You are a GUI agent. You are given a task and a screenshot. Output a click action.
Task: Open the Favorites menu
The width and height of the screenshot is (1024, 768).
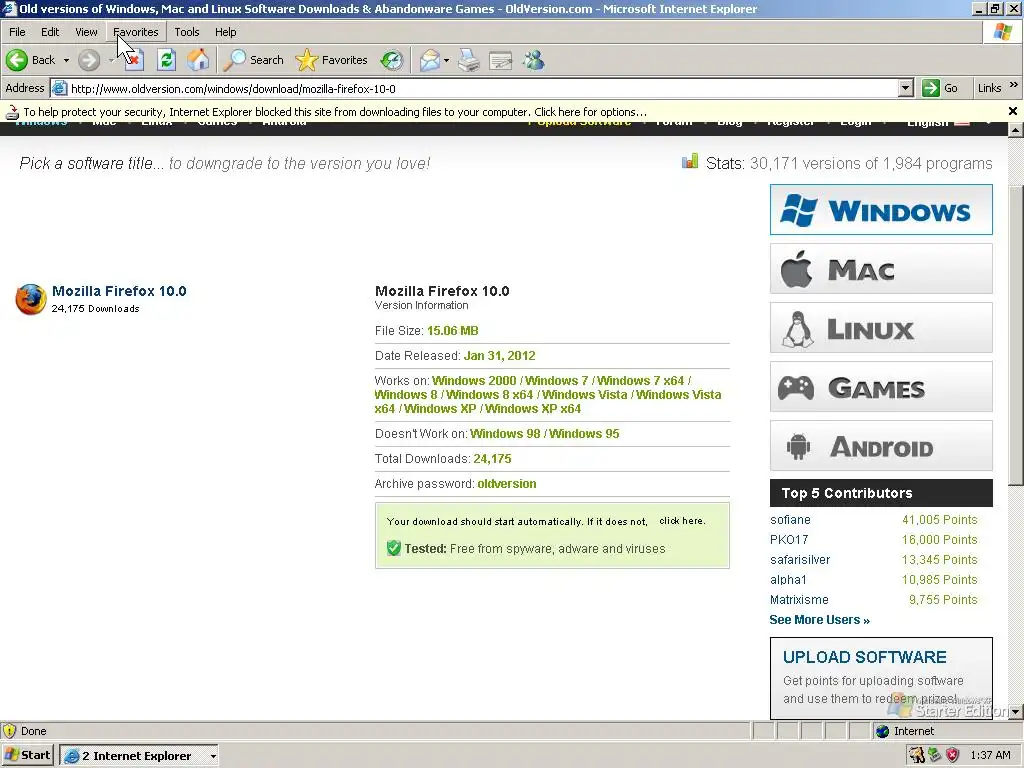point(136,32)
